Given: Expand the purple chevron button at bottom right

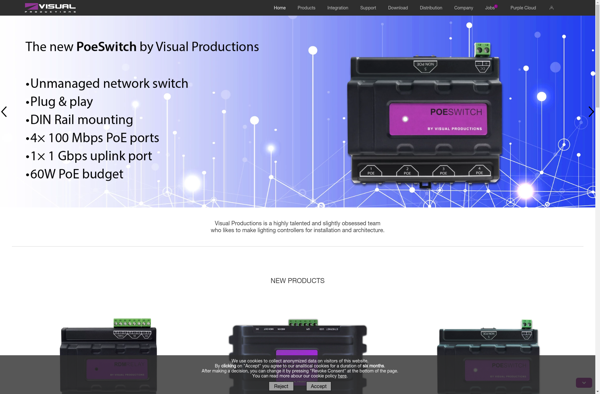Looking at the screenshot, I should [584, 383].
